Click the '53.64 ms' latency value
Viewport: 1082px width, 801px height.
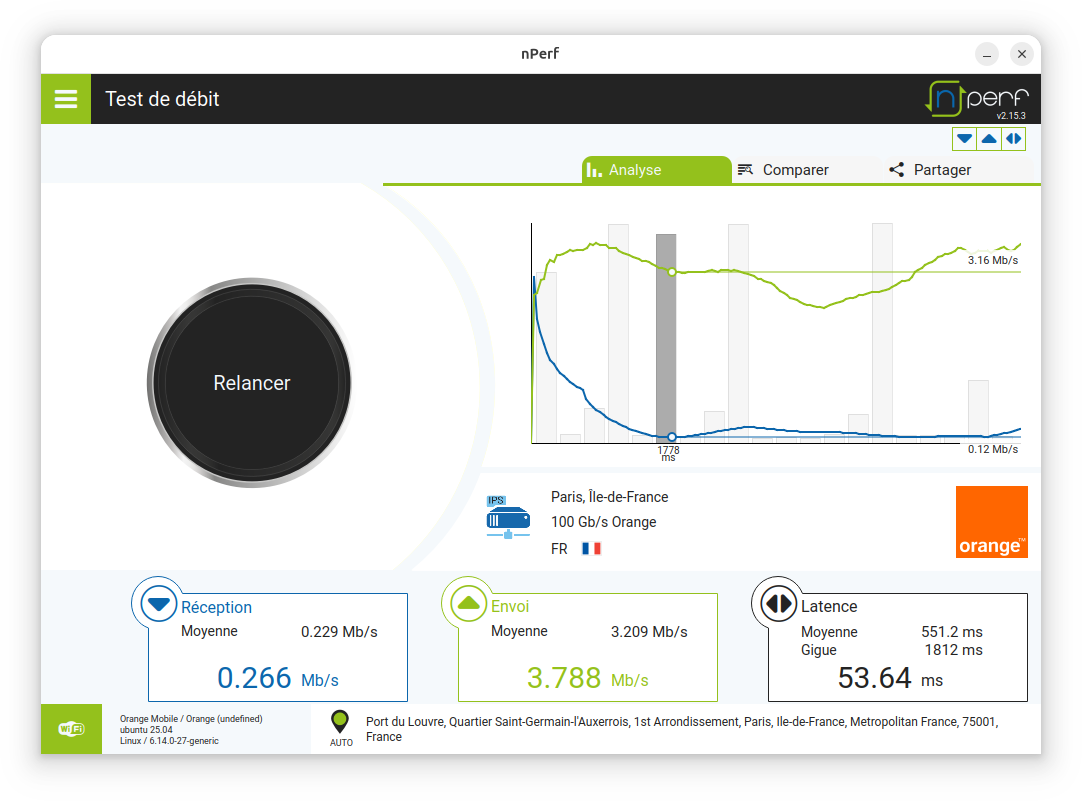[890, 678]
